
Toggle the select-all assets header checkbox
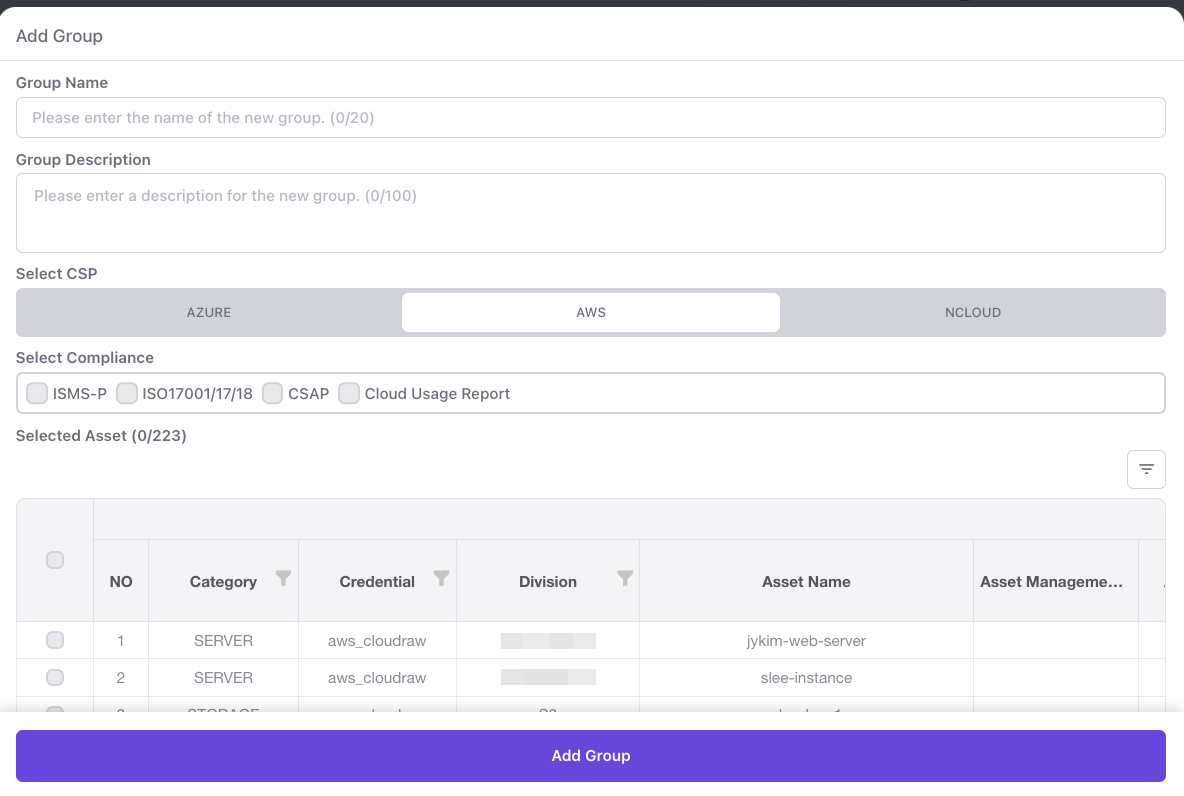point(55,560)
